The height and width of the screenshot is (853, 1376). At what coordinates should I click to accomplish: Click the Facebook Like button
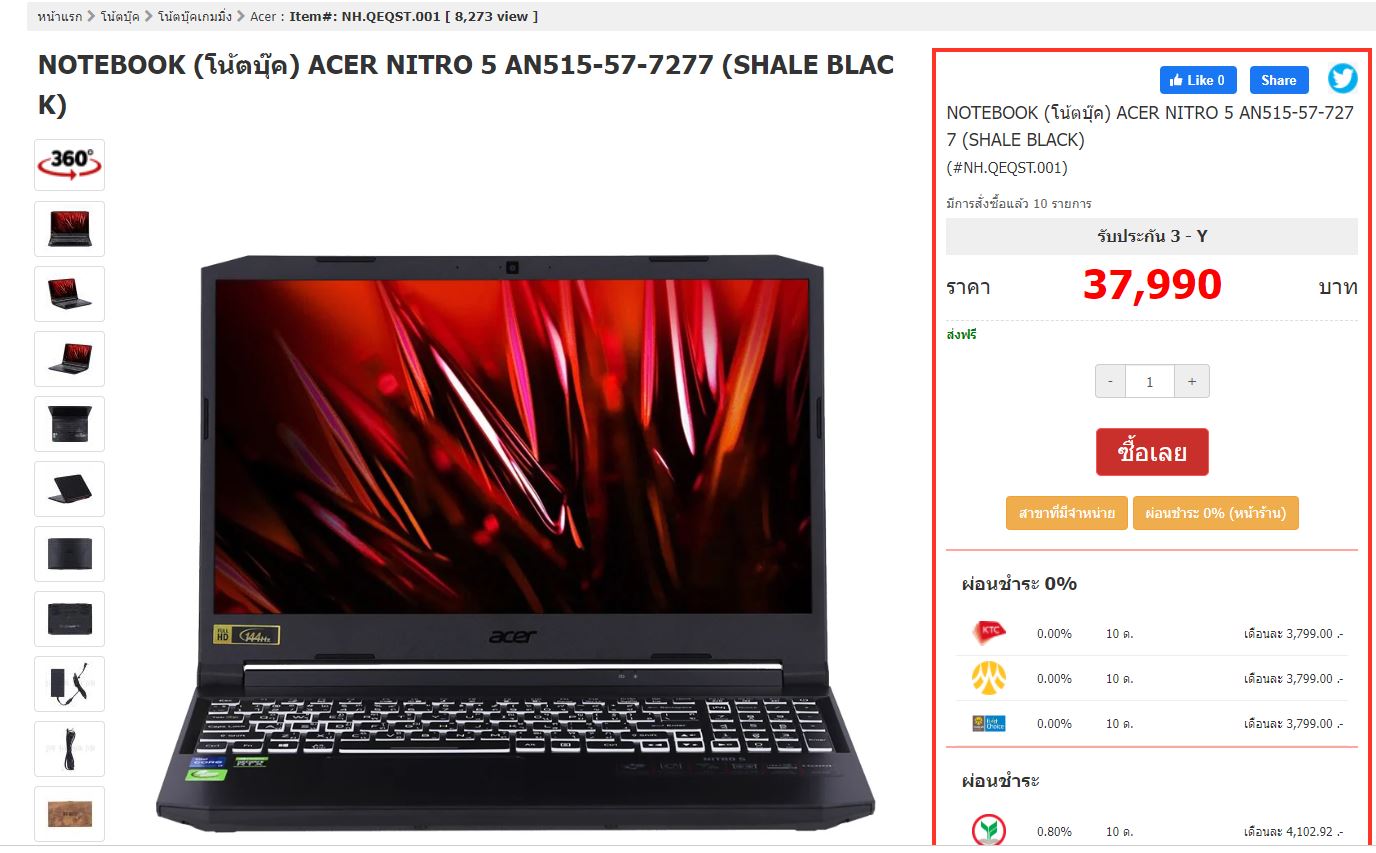click(x=1198, y=80)
